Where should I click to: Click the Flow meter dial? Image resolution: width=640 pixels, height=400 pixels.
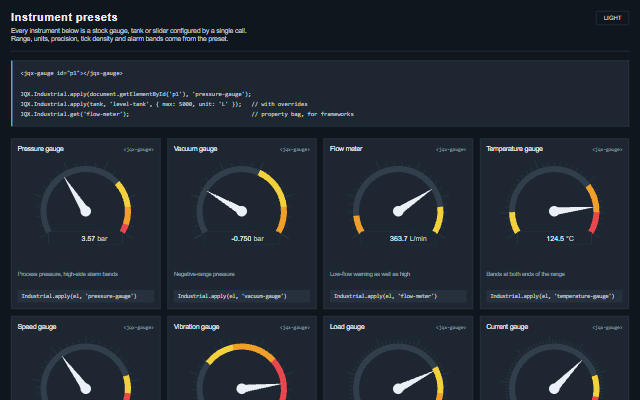point(398,205)
